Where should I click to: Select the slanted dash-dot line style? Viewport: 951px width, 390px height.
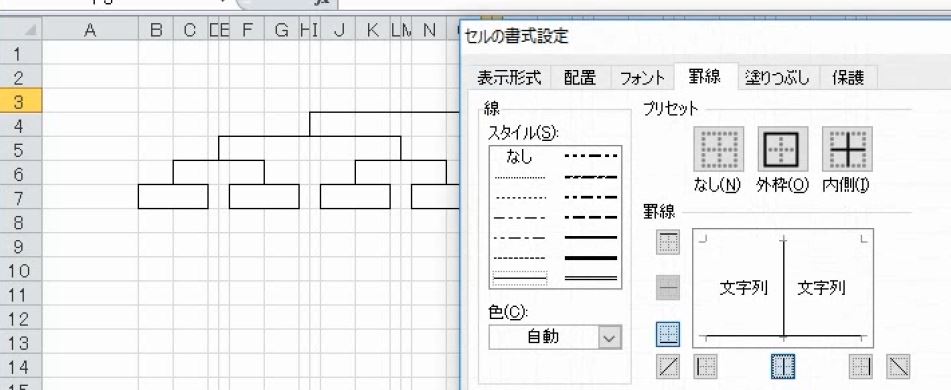coord(590,177)
